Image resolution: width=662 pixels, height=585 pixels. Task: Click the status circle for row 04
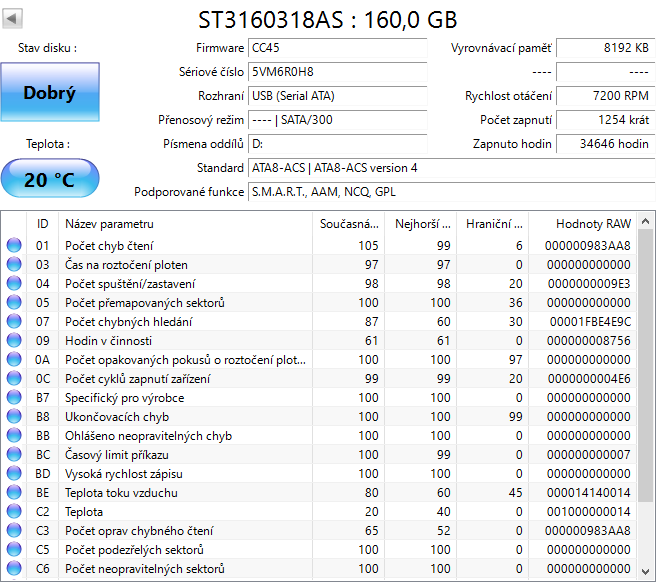tap(14, 283)
